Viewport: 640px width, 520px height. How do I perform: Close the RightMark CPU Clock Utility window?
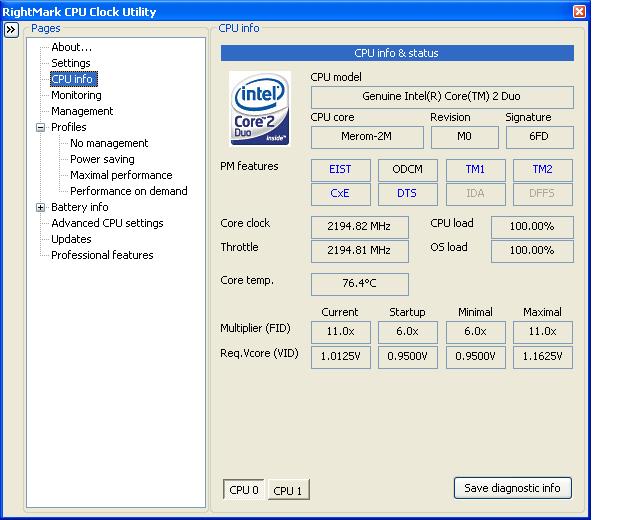pos(579,11)
